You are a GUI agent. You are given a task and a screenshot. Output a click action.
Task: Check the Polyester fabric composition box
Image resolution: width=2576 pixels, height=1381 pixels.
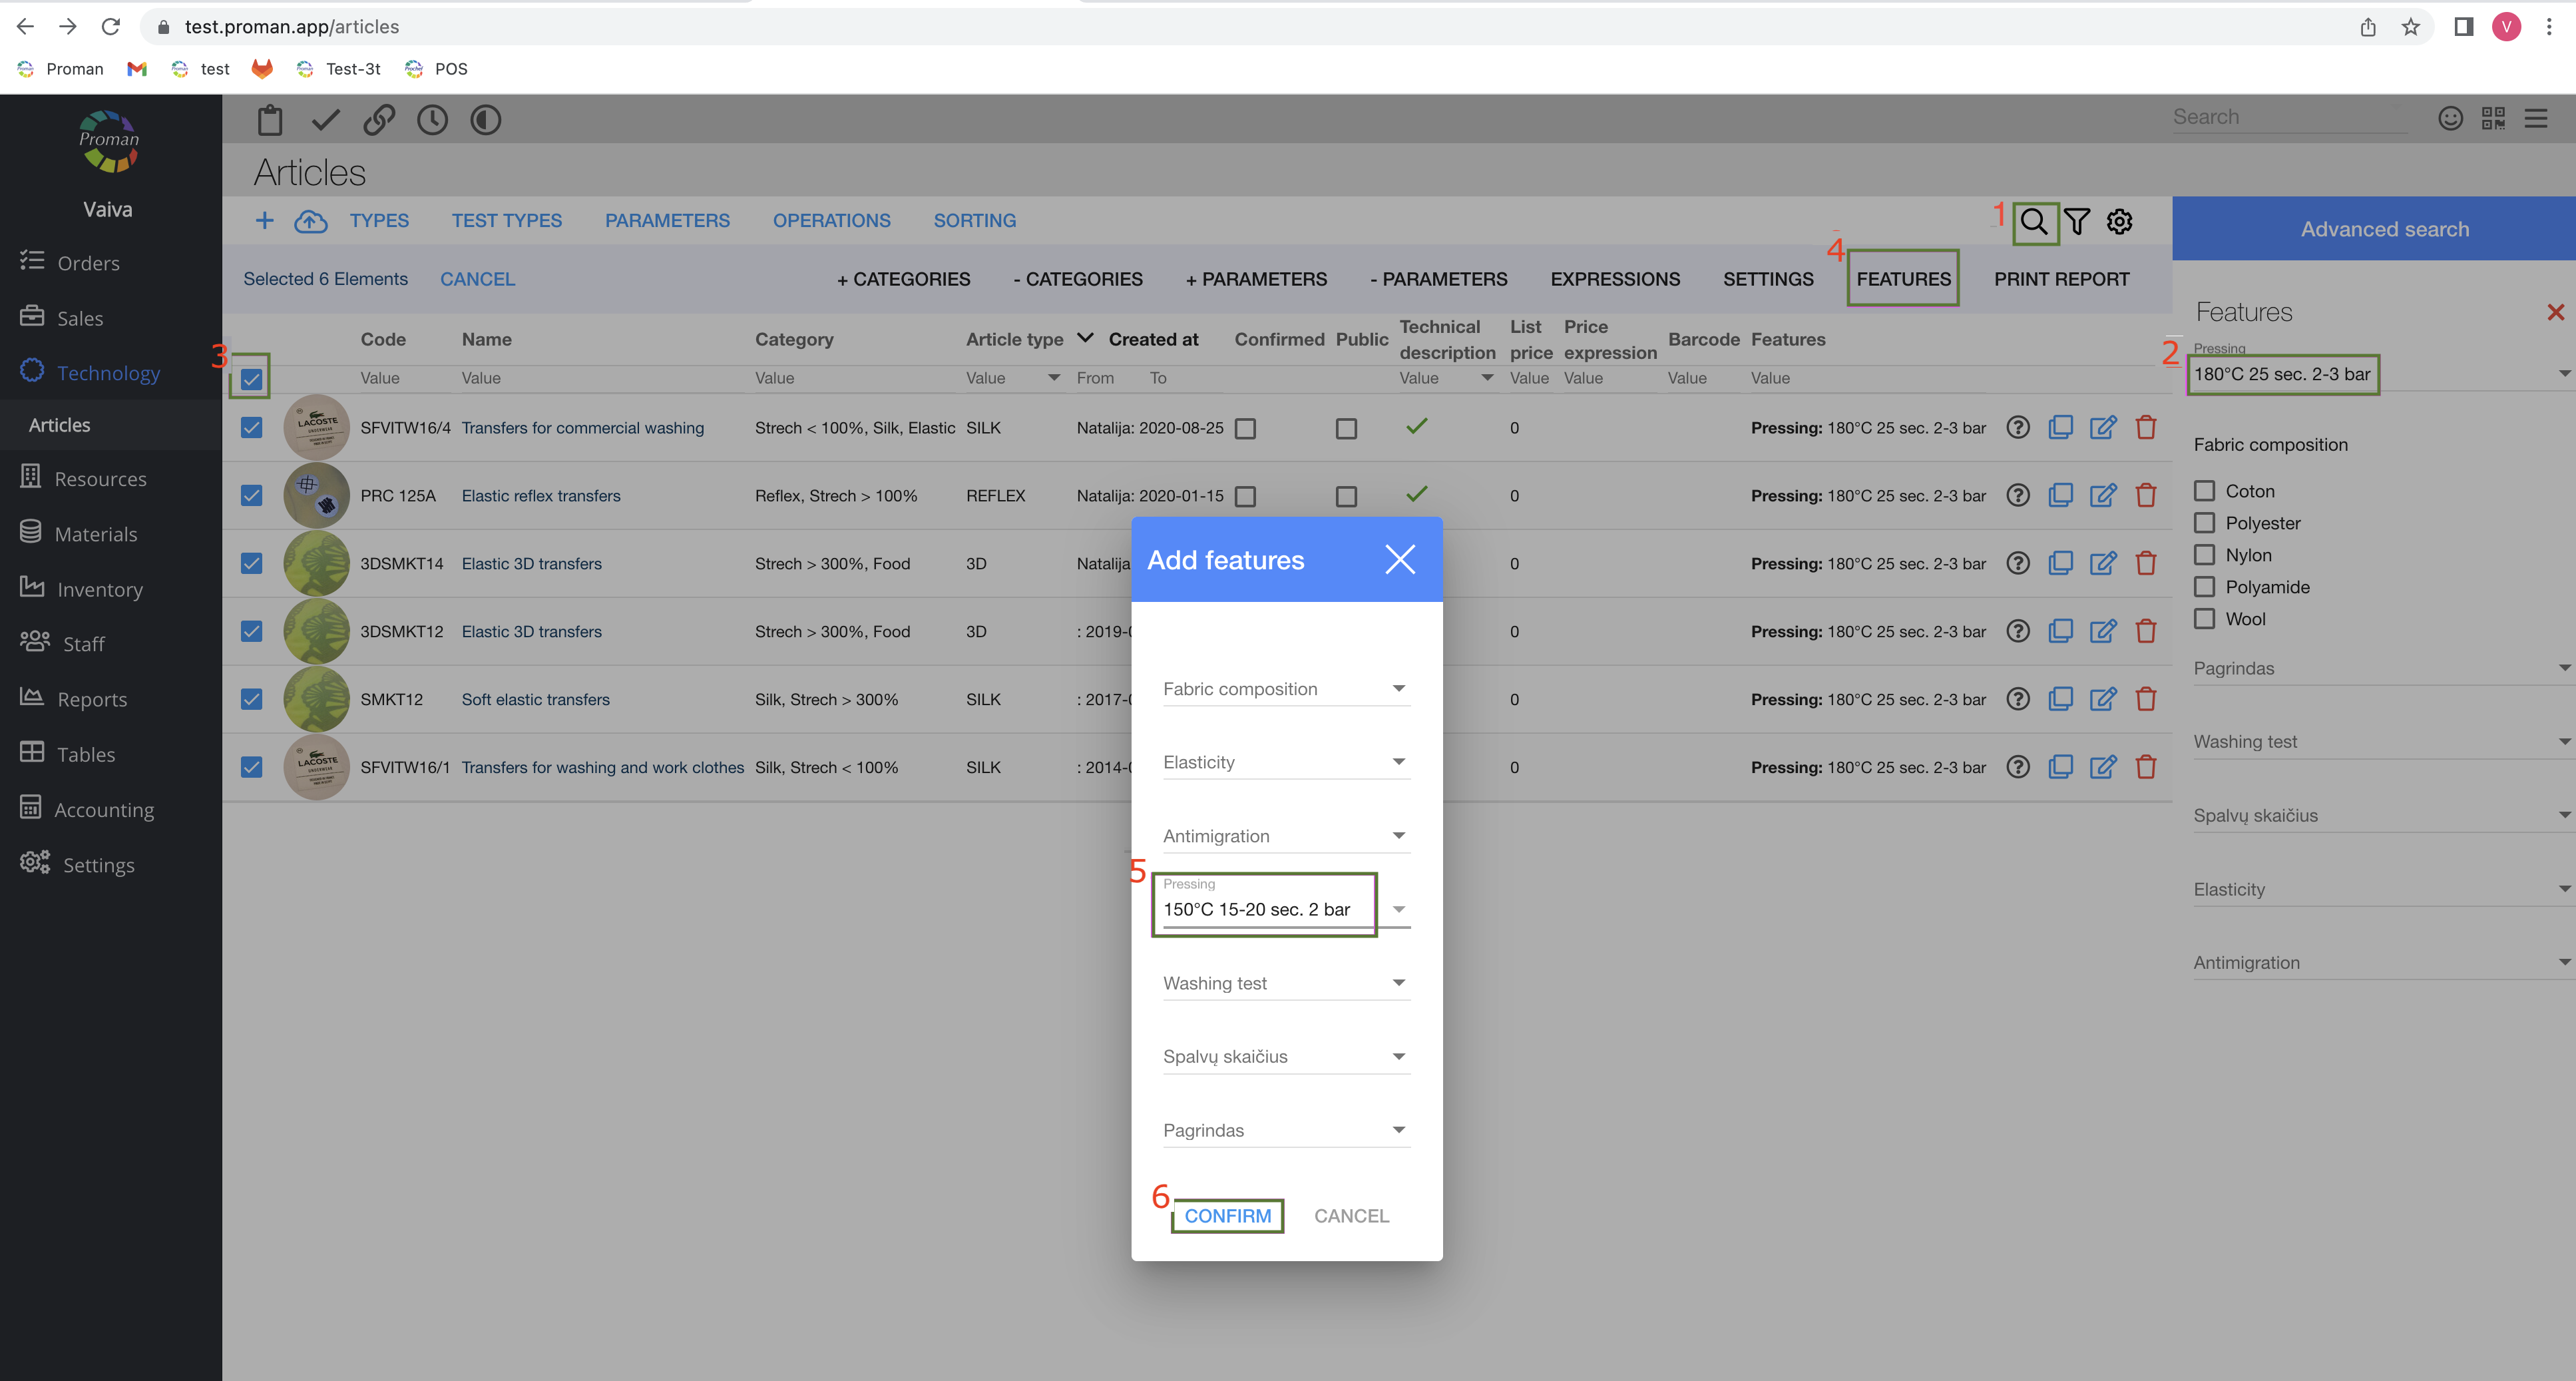[x=2204, y=523]
